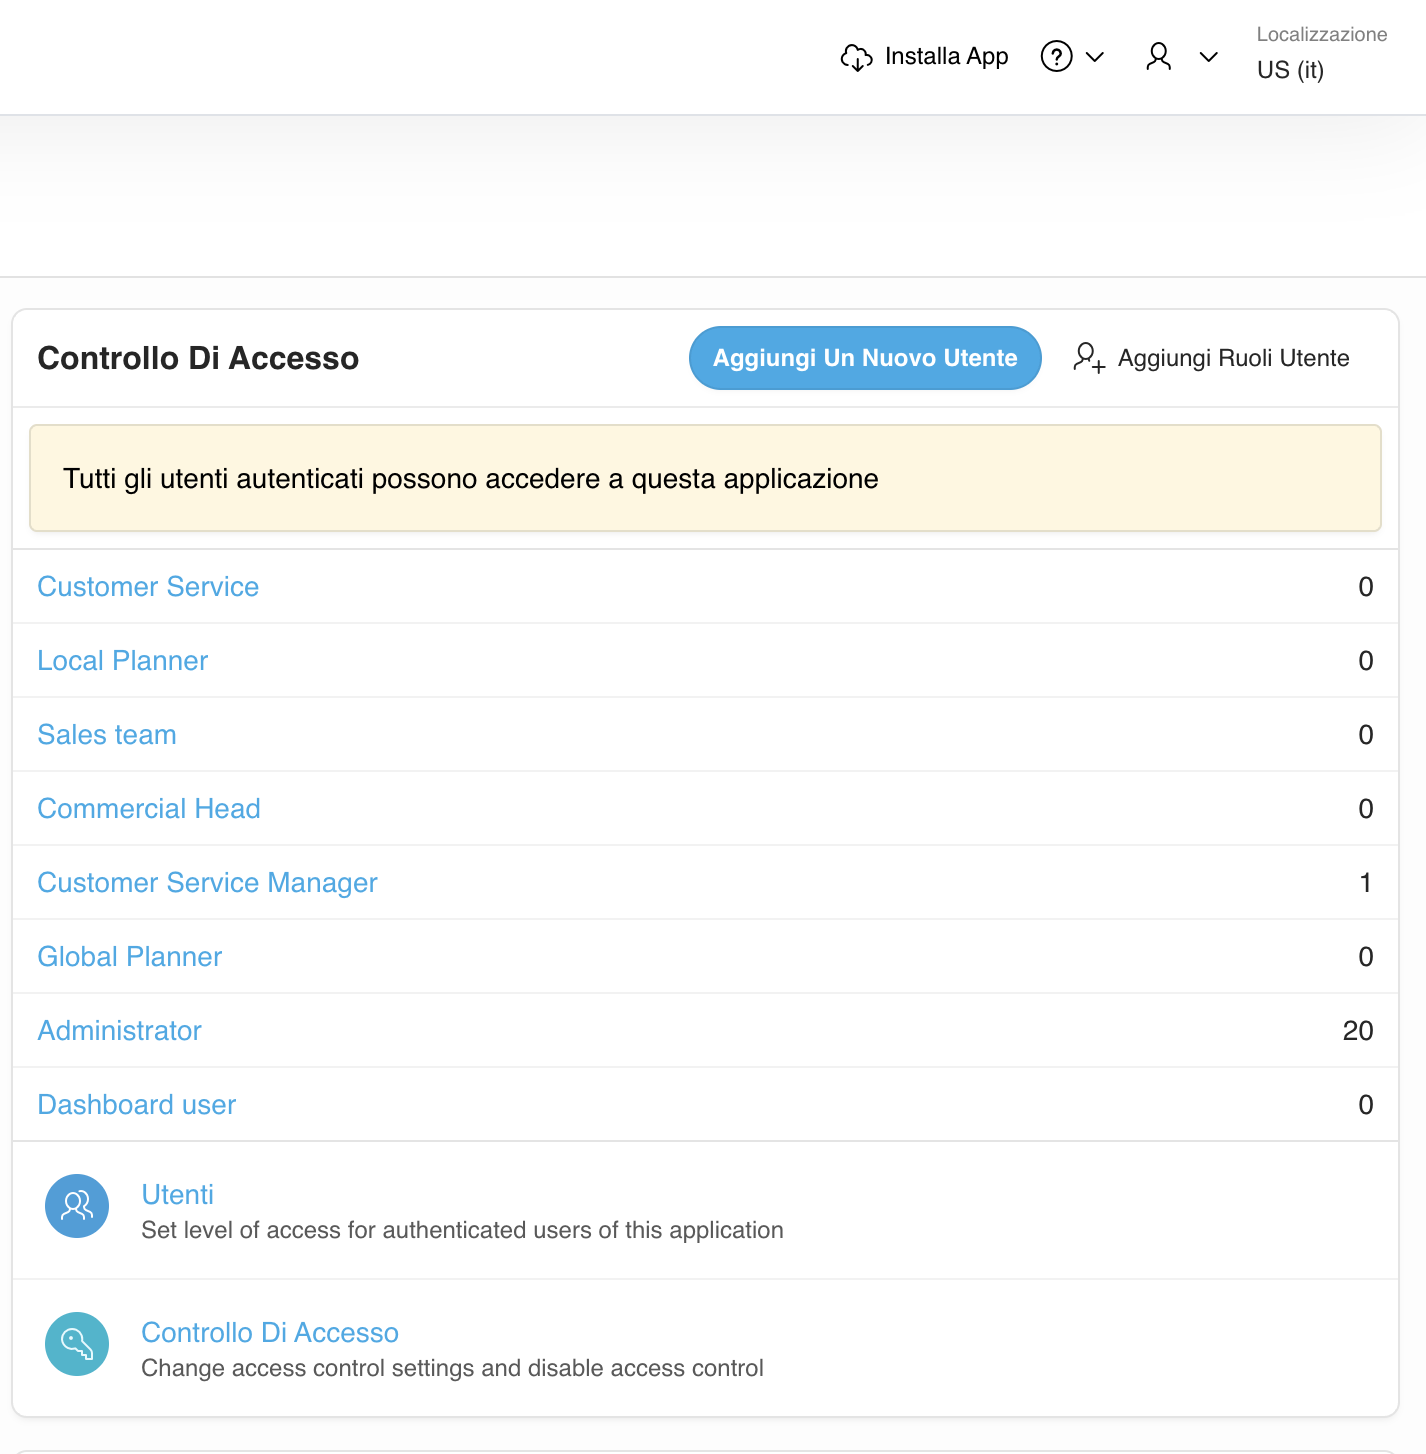Expand the help menu chevron
Screen dimensions: 1426x1454
[1095, 57]
